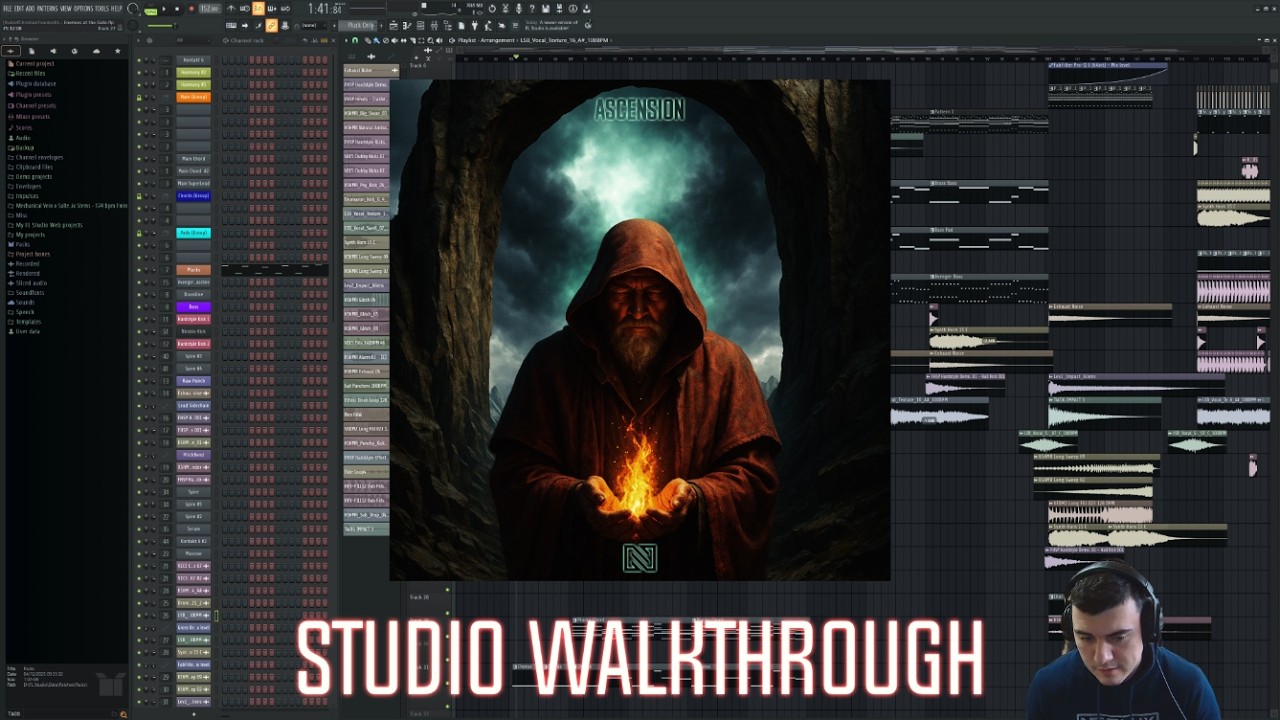Toggle the orange link icon in toolbar
Image resolution: width=1280 pixels, height=720 pixels.
click(x=272, y=25)
